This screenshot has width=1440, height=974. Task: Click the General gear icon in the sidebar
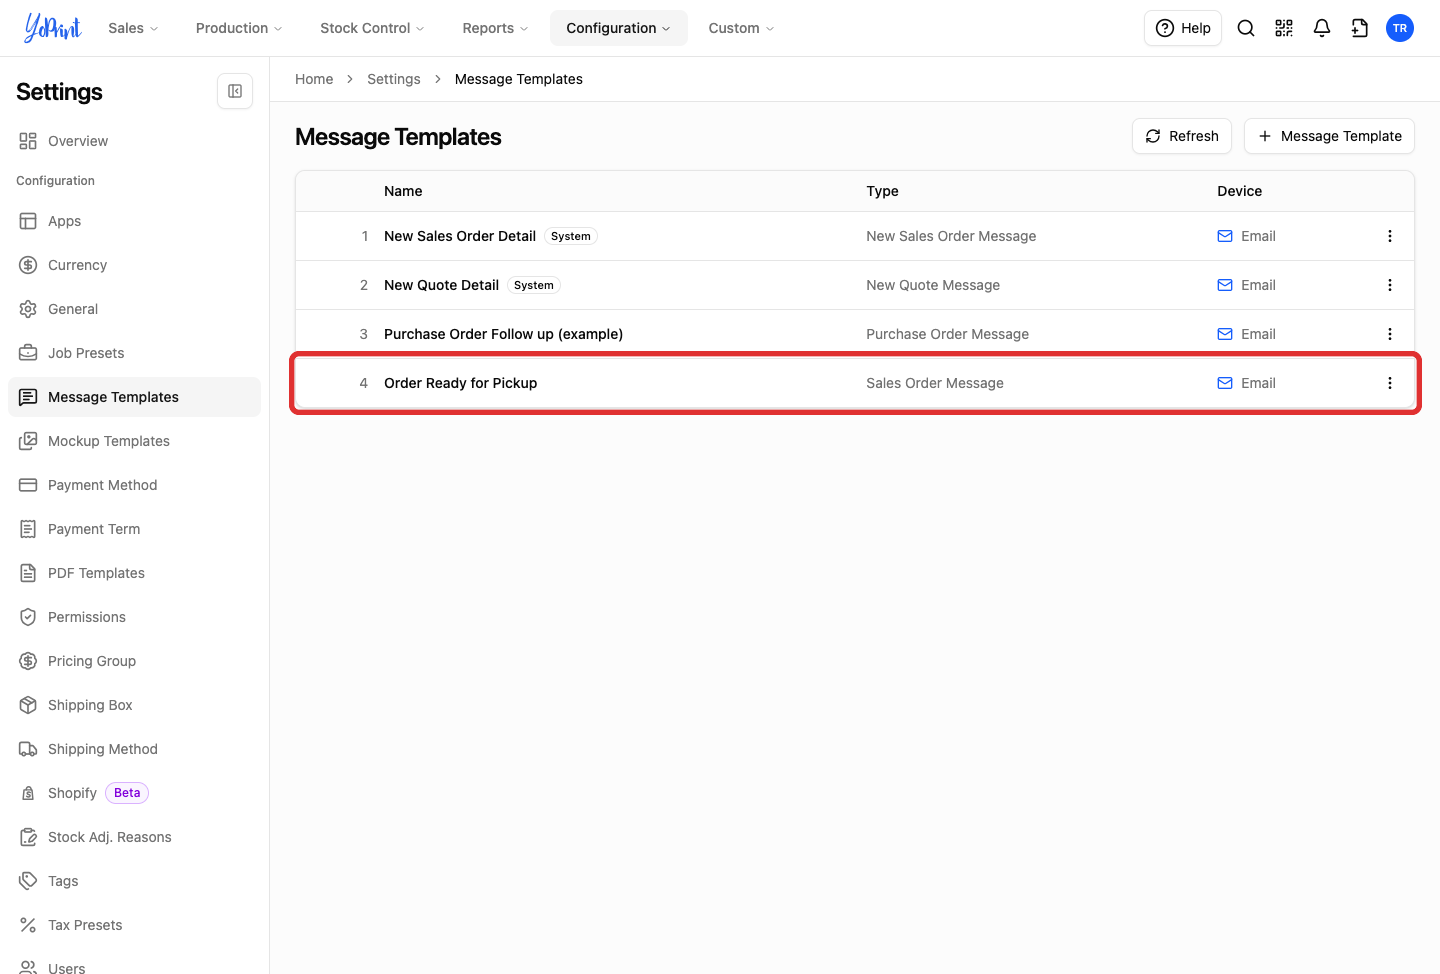click(28, 309)
